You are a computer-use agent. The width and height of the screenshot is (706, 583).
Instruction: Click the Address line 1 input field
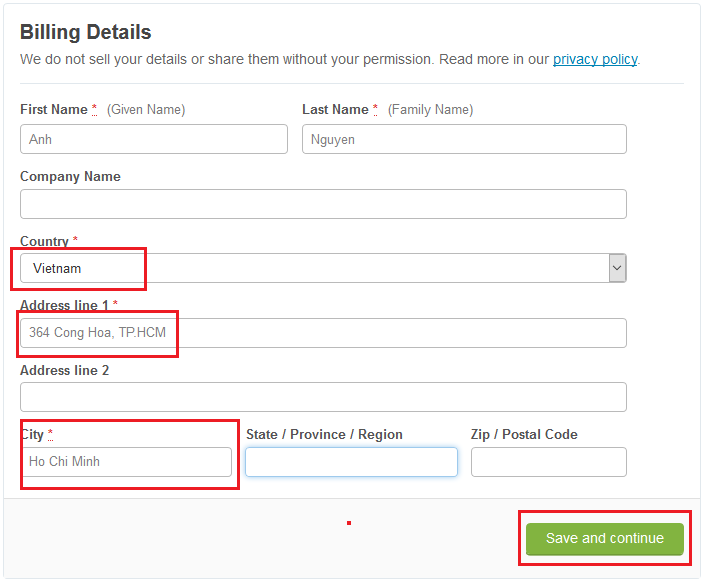(323, 333)
